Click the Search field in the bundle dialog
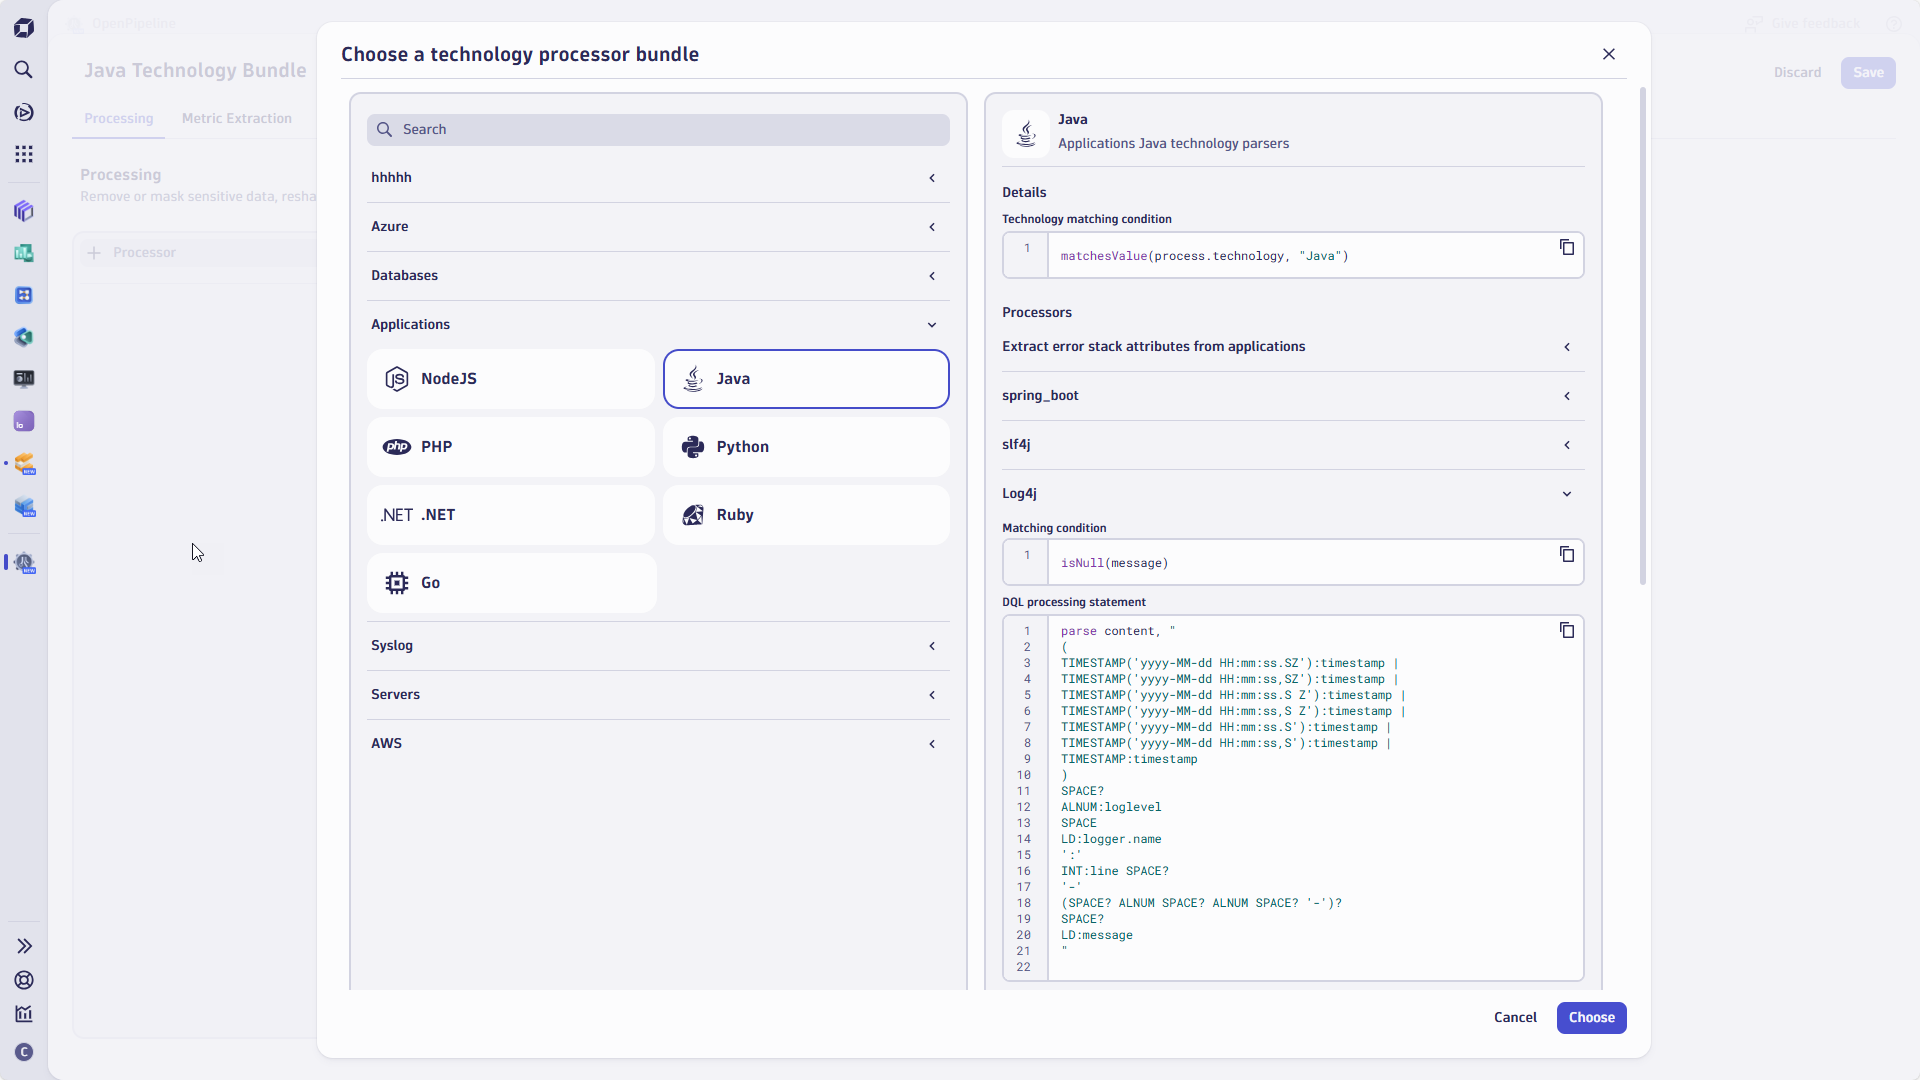1920x1080 pixels. pos(657,129)
